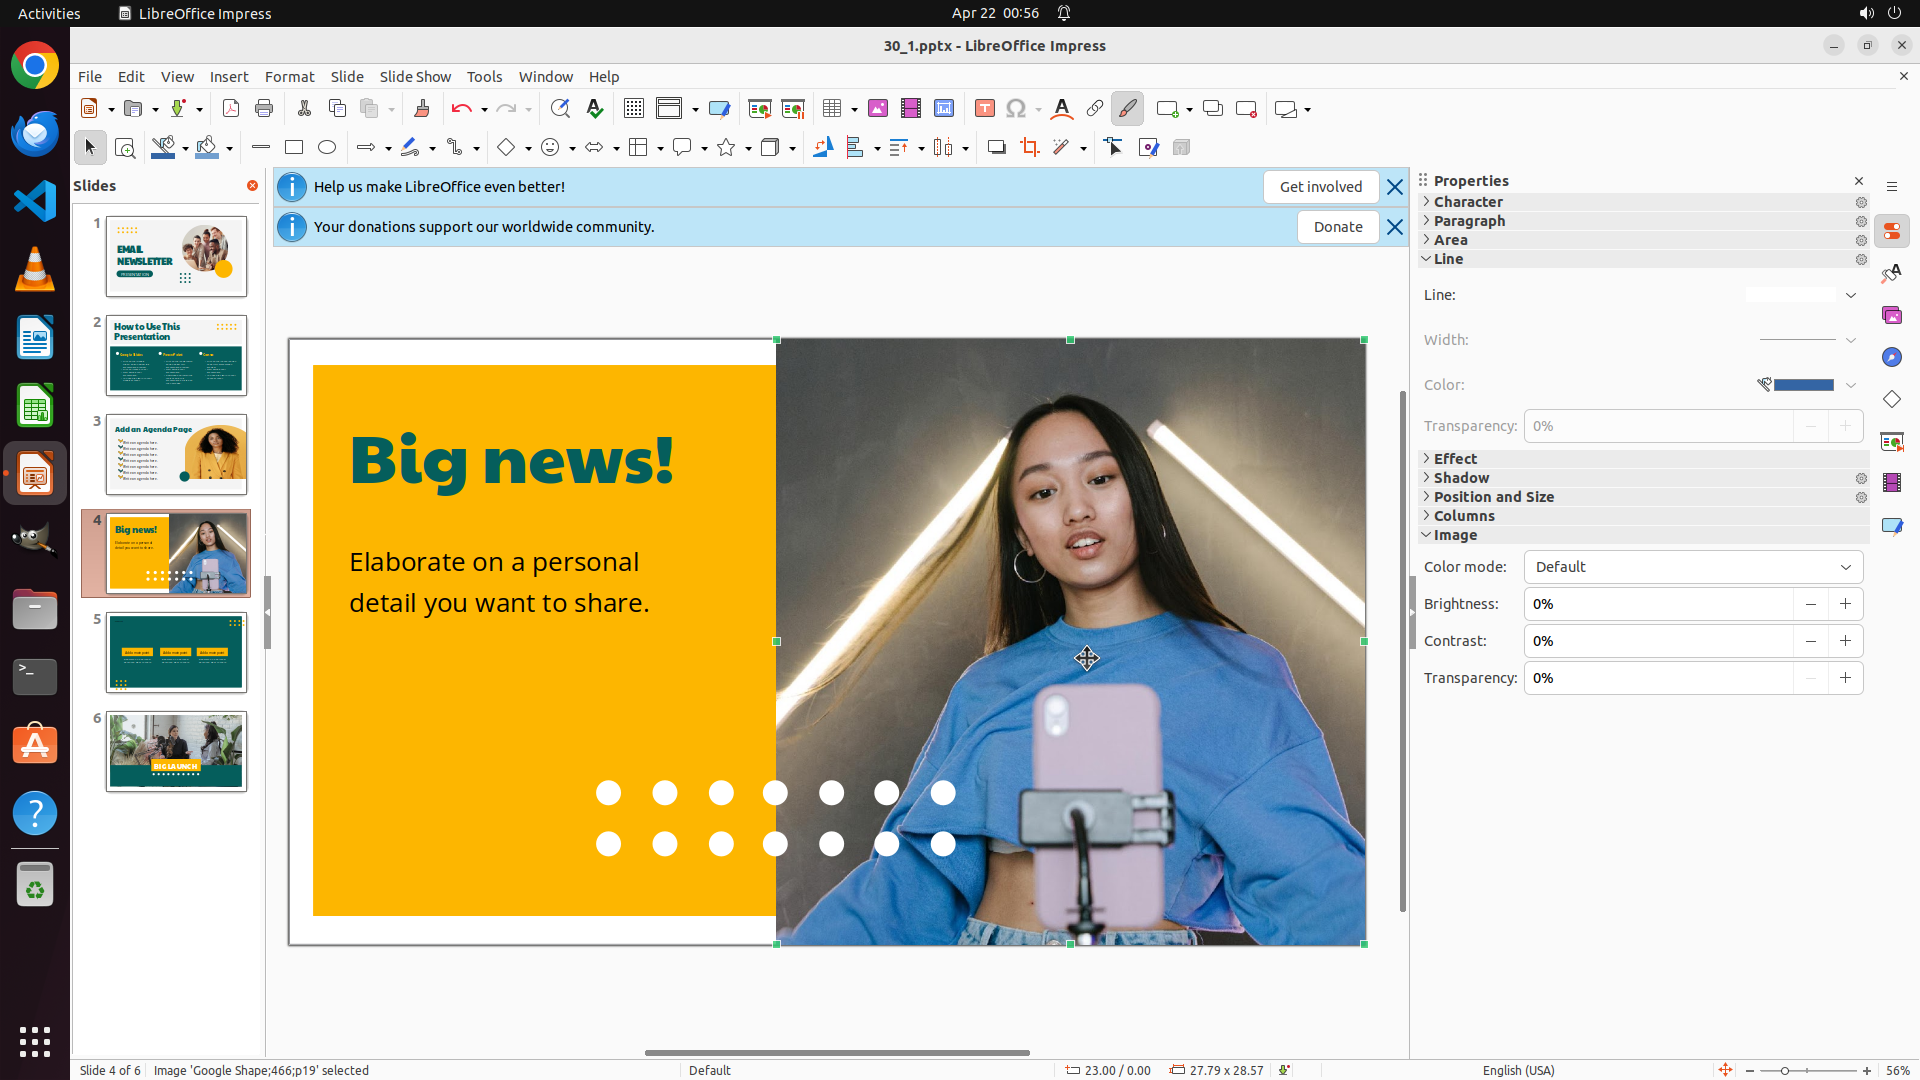Open the Slide Show menu
This screenshot has width=1920, height=1080.
pyautogui.click(x=415, y=77)
